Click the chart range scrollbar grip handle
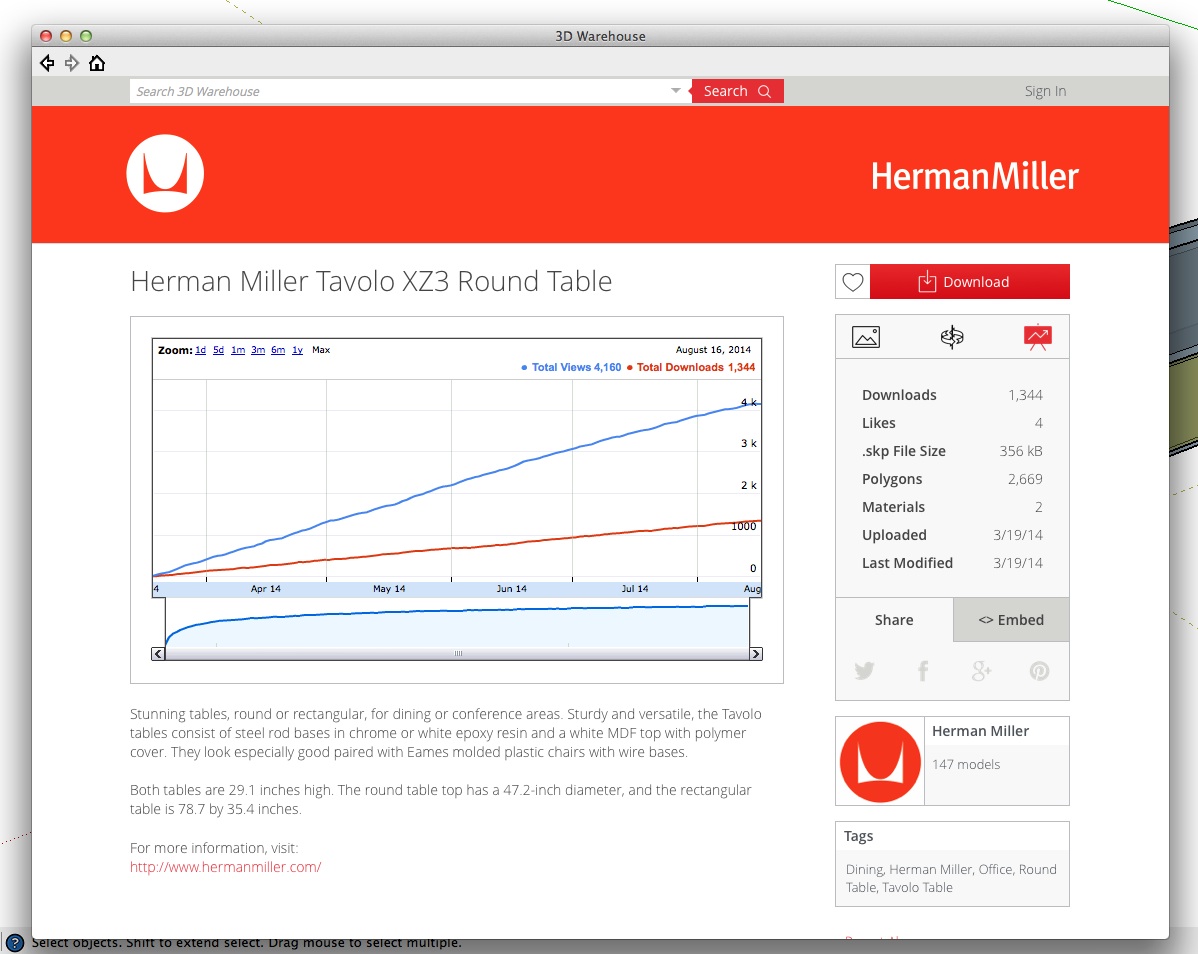The height and width of the screenshot is (954, 1198). click(x=458, y=654)
